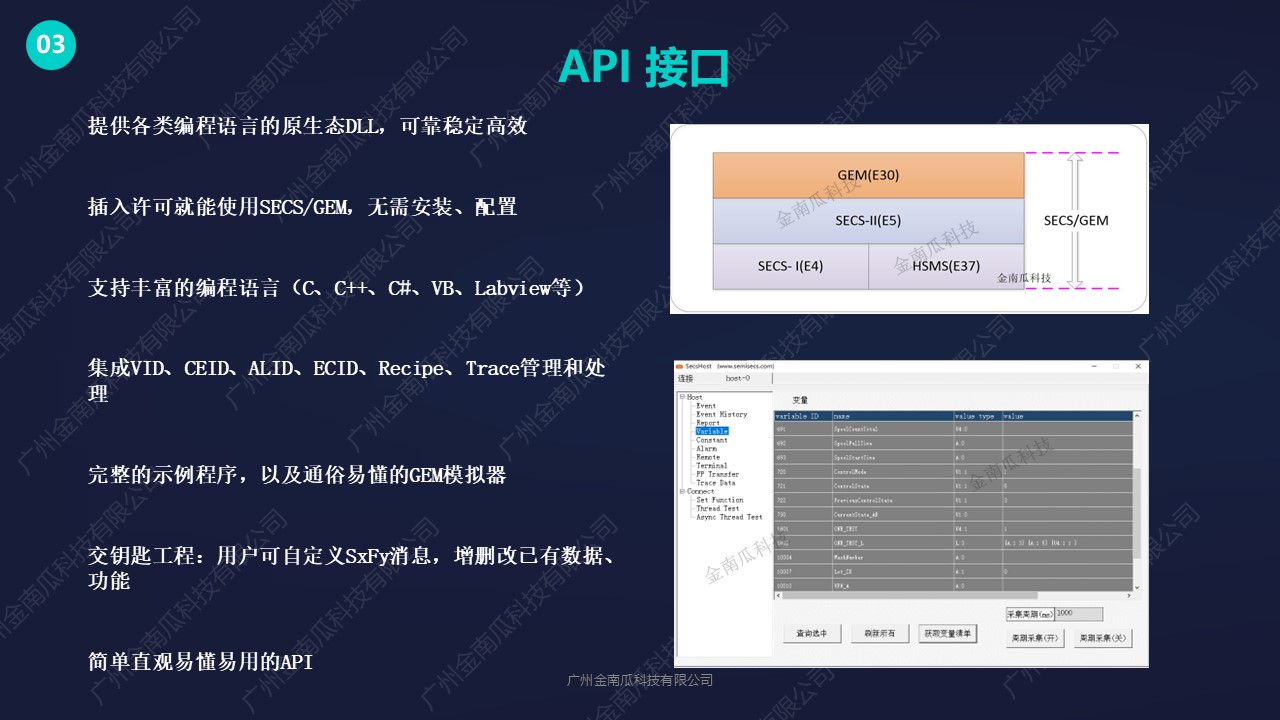This screenshot has width=1280, height=720.
Task: Start periodic collection with 周期采集(开)
Action: coord(1035,638)
